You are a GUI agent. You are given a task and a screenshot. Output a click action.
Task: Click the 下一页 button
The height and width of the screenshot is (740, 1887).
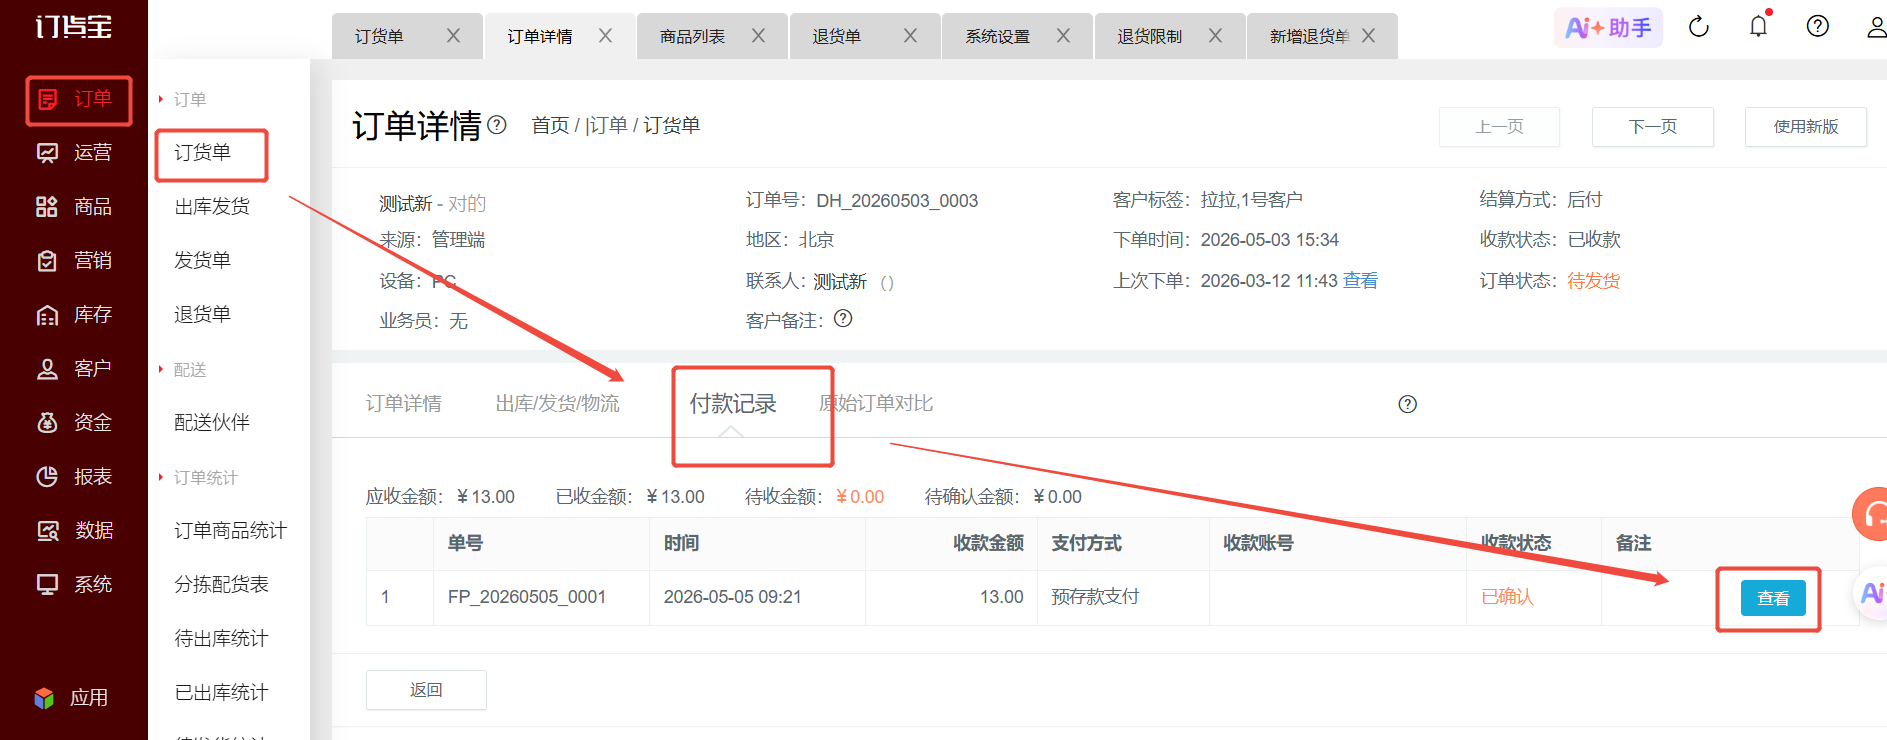coord(1653,127)
